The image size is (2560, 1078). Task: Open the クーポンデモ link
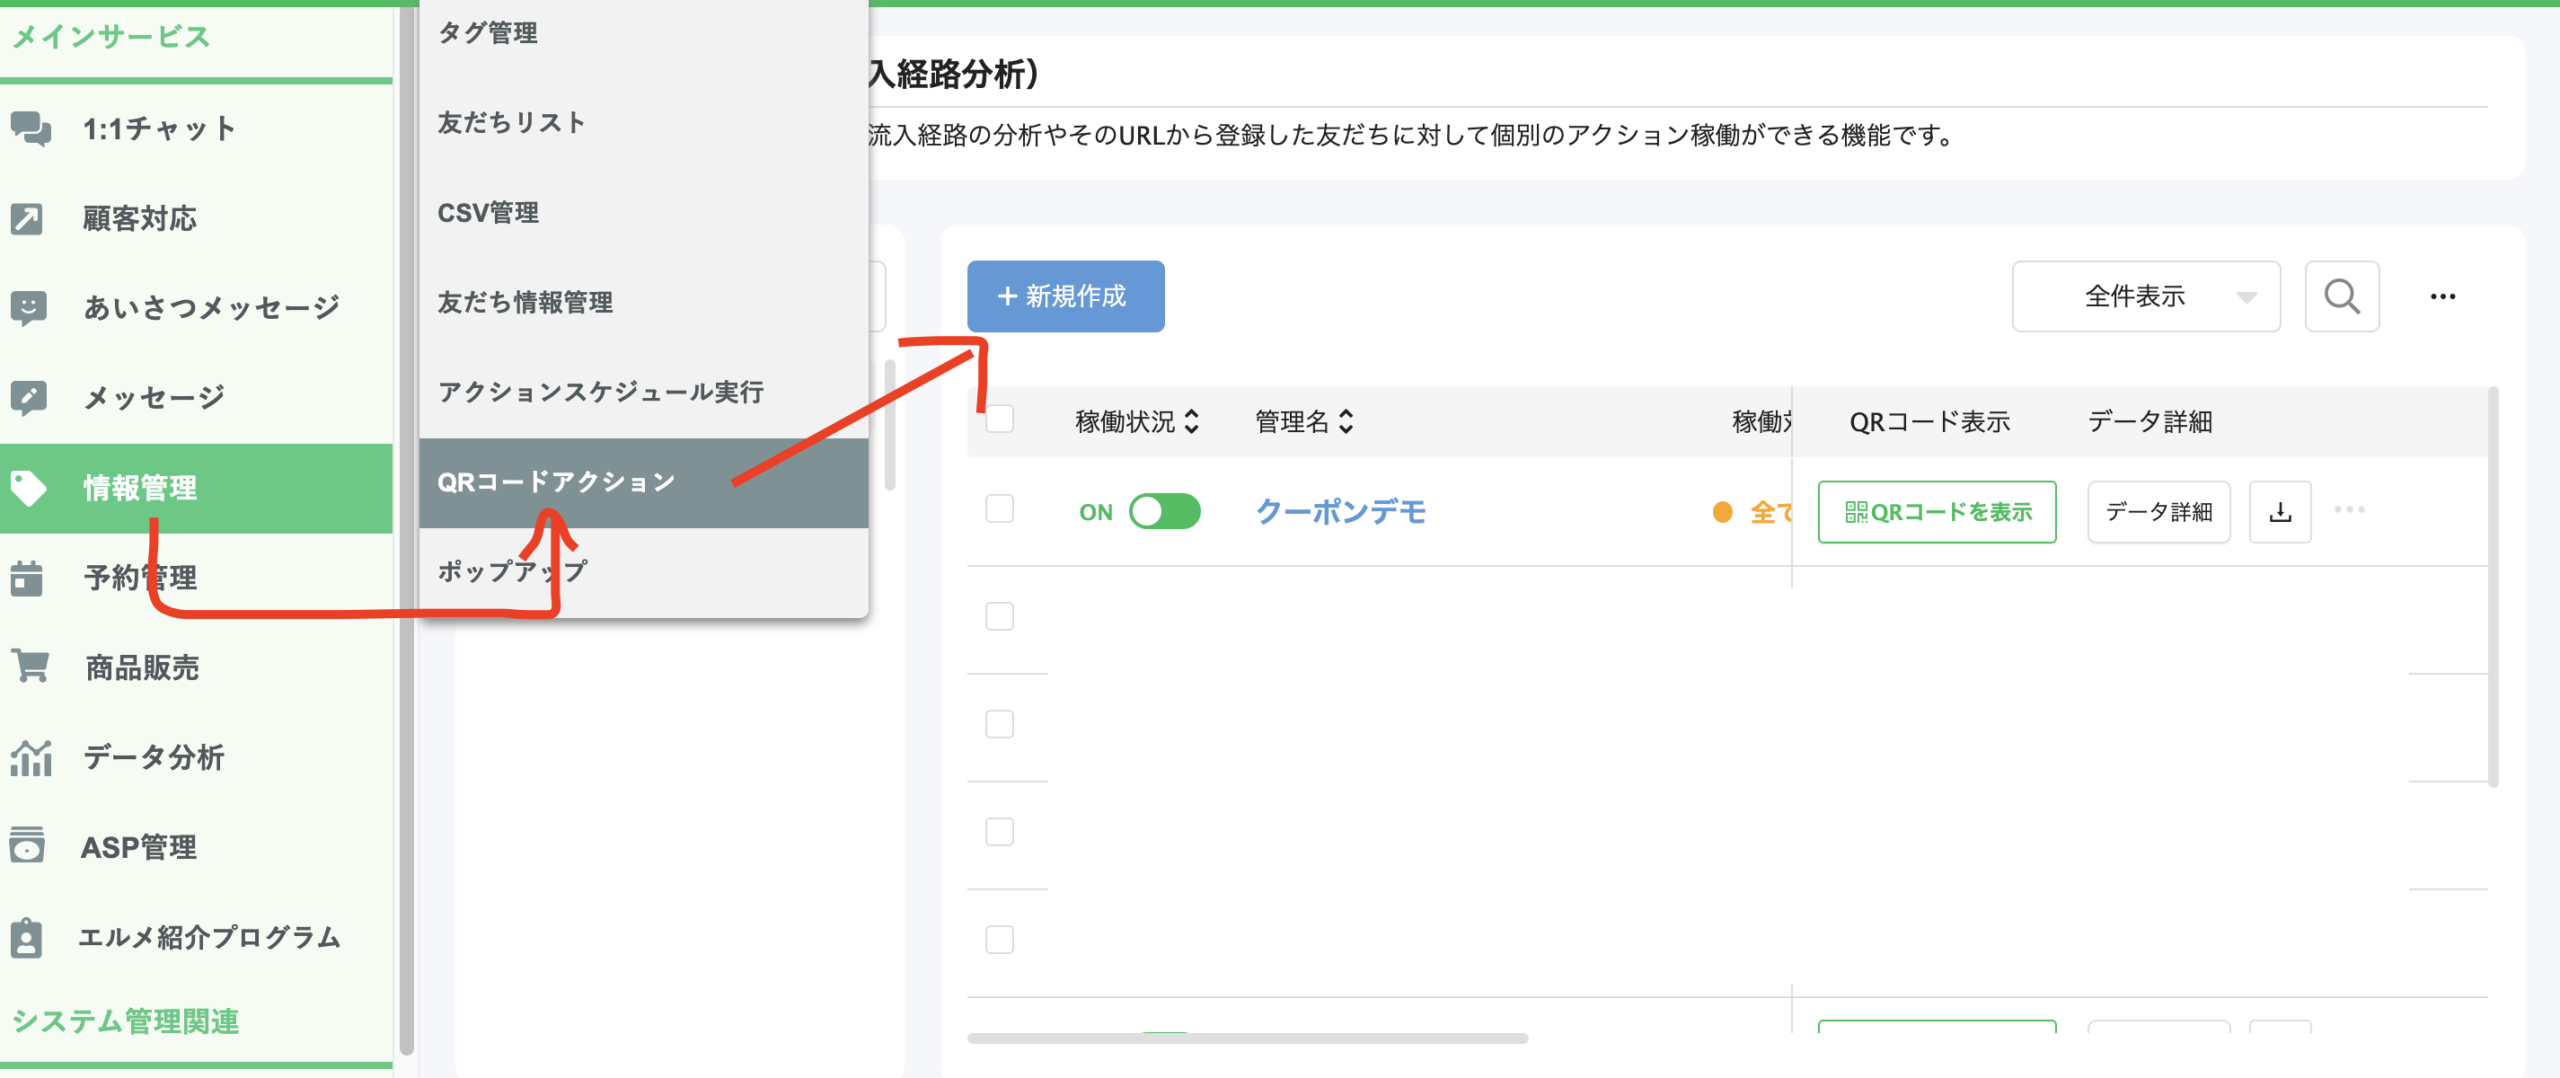(x=1340, y=512)
